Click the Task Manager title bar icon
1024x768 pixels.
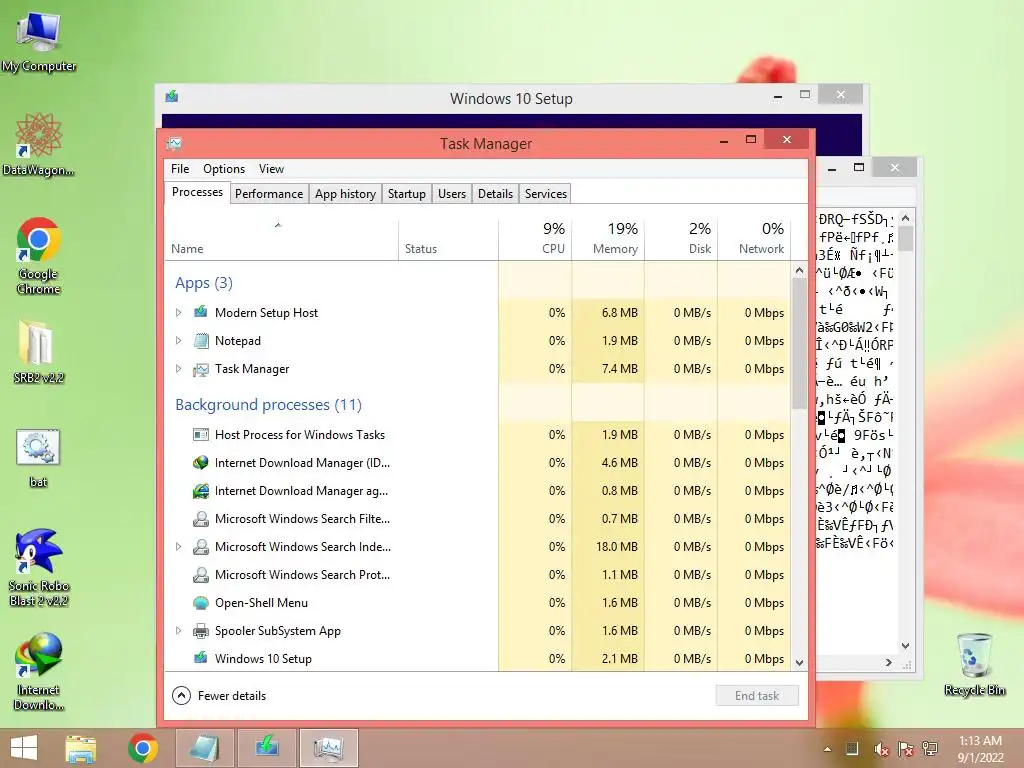point(174,144)
